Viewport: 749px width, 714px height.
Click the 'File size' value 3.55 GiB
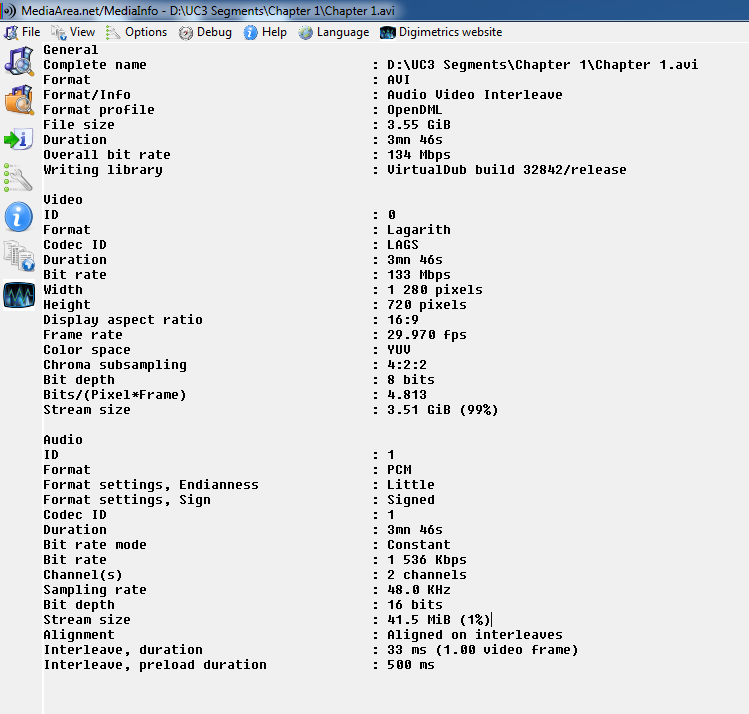pyautogui.click(x=419, y=125)
